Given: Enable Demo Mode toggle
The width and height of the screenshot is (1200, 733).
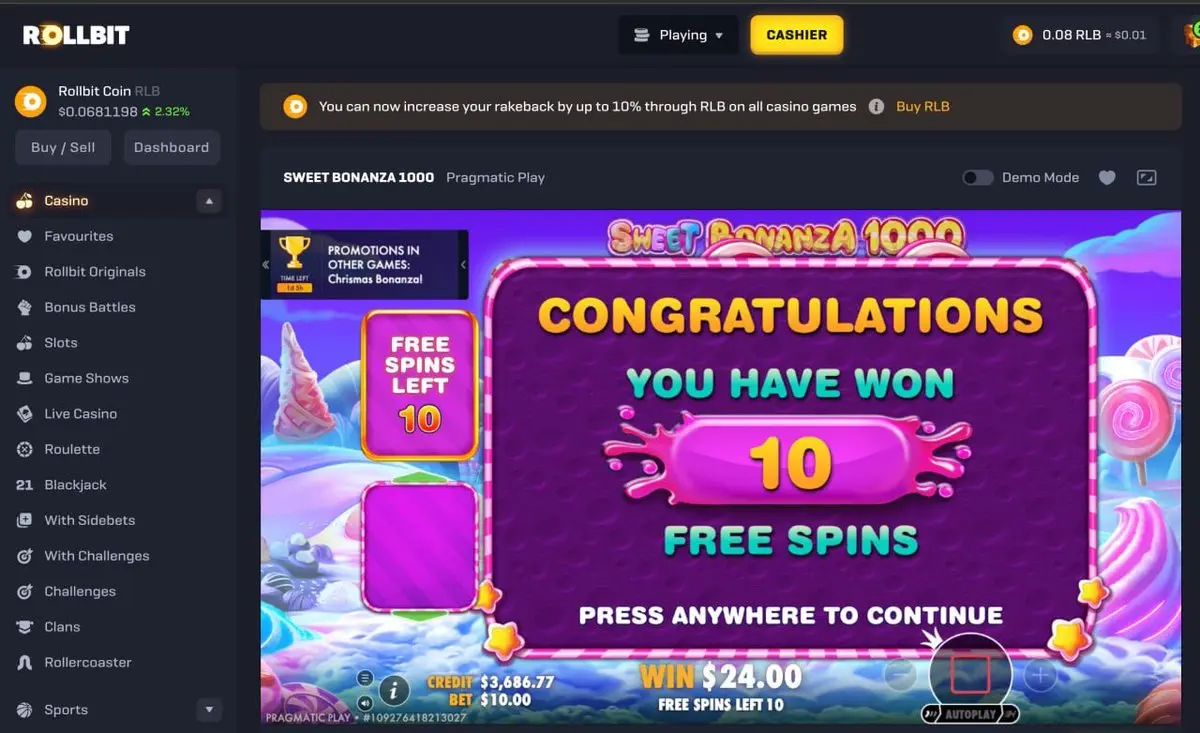Looking at the screenshot, I should pos(978,177).
